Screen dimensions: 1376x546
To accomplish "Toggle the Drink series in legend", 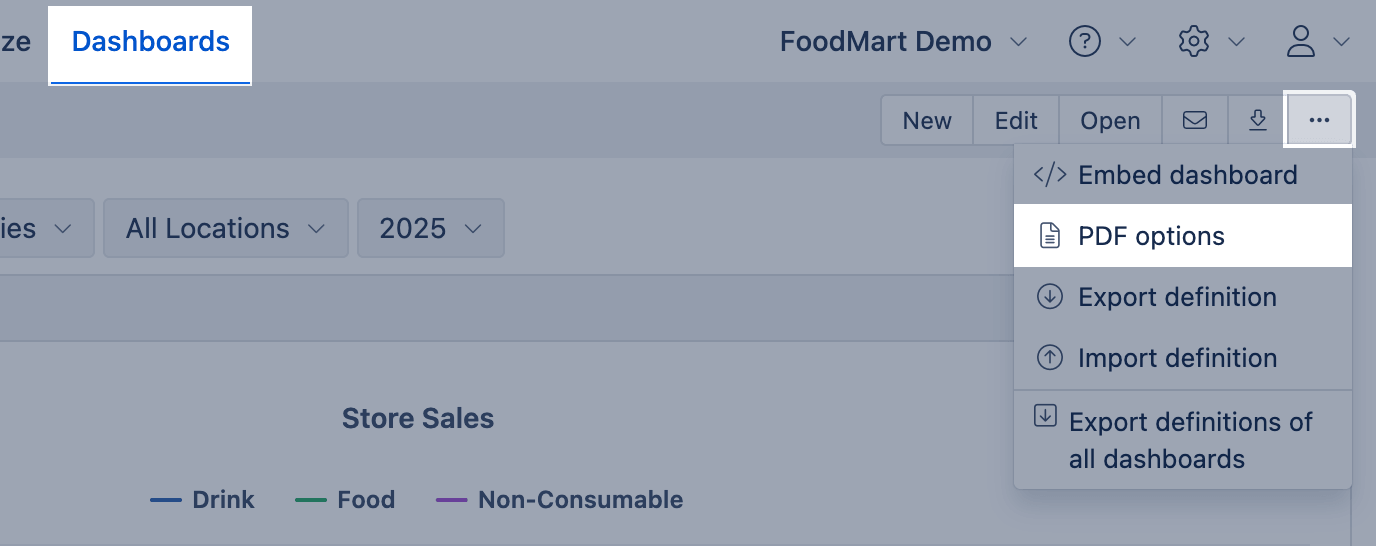I will click(x=202, y=499).
